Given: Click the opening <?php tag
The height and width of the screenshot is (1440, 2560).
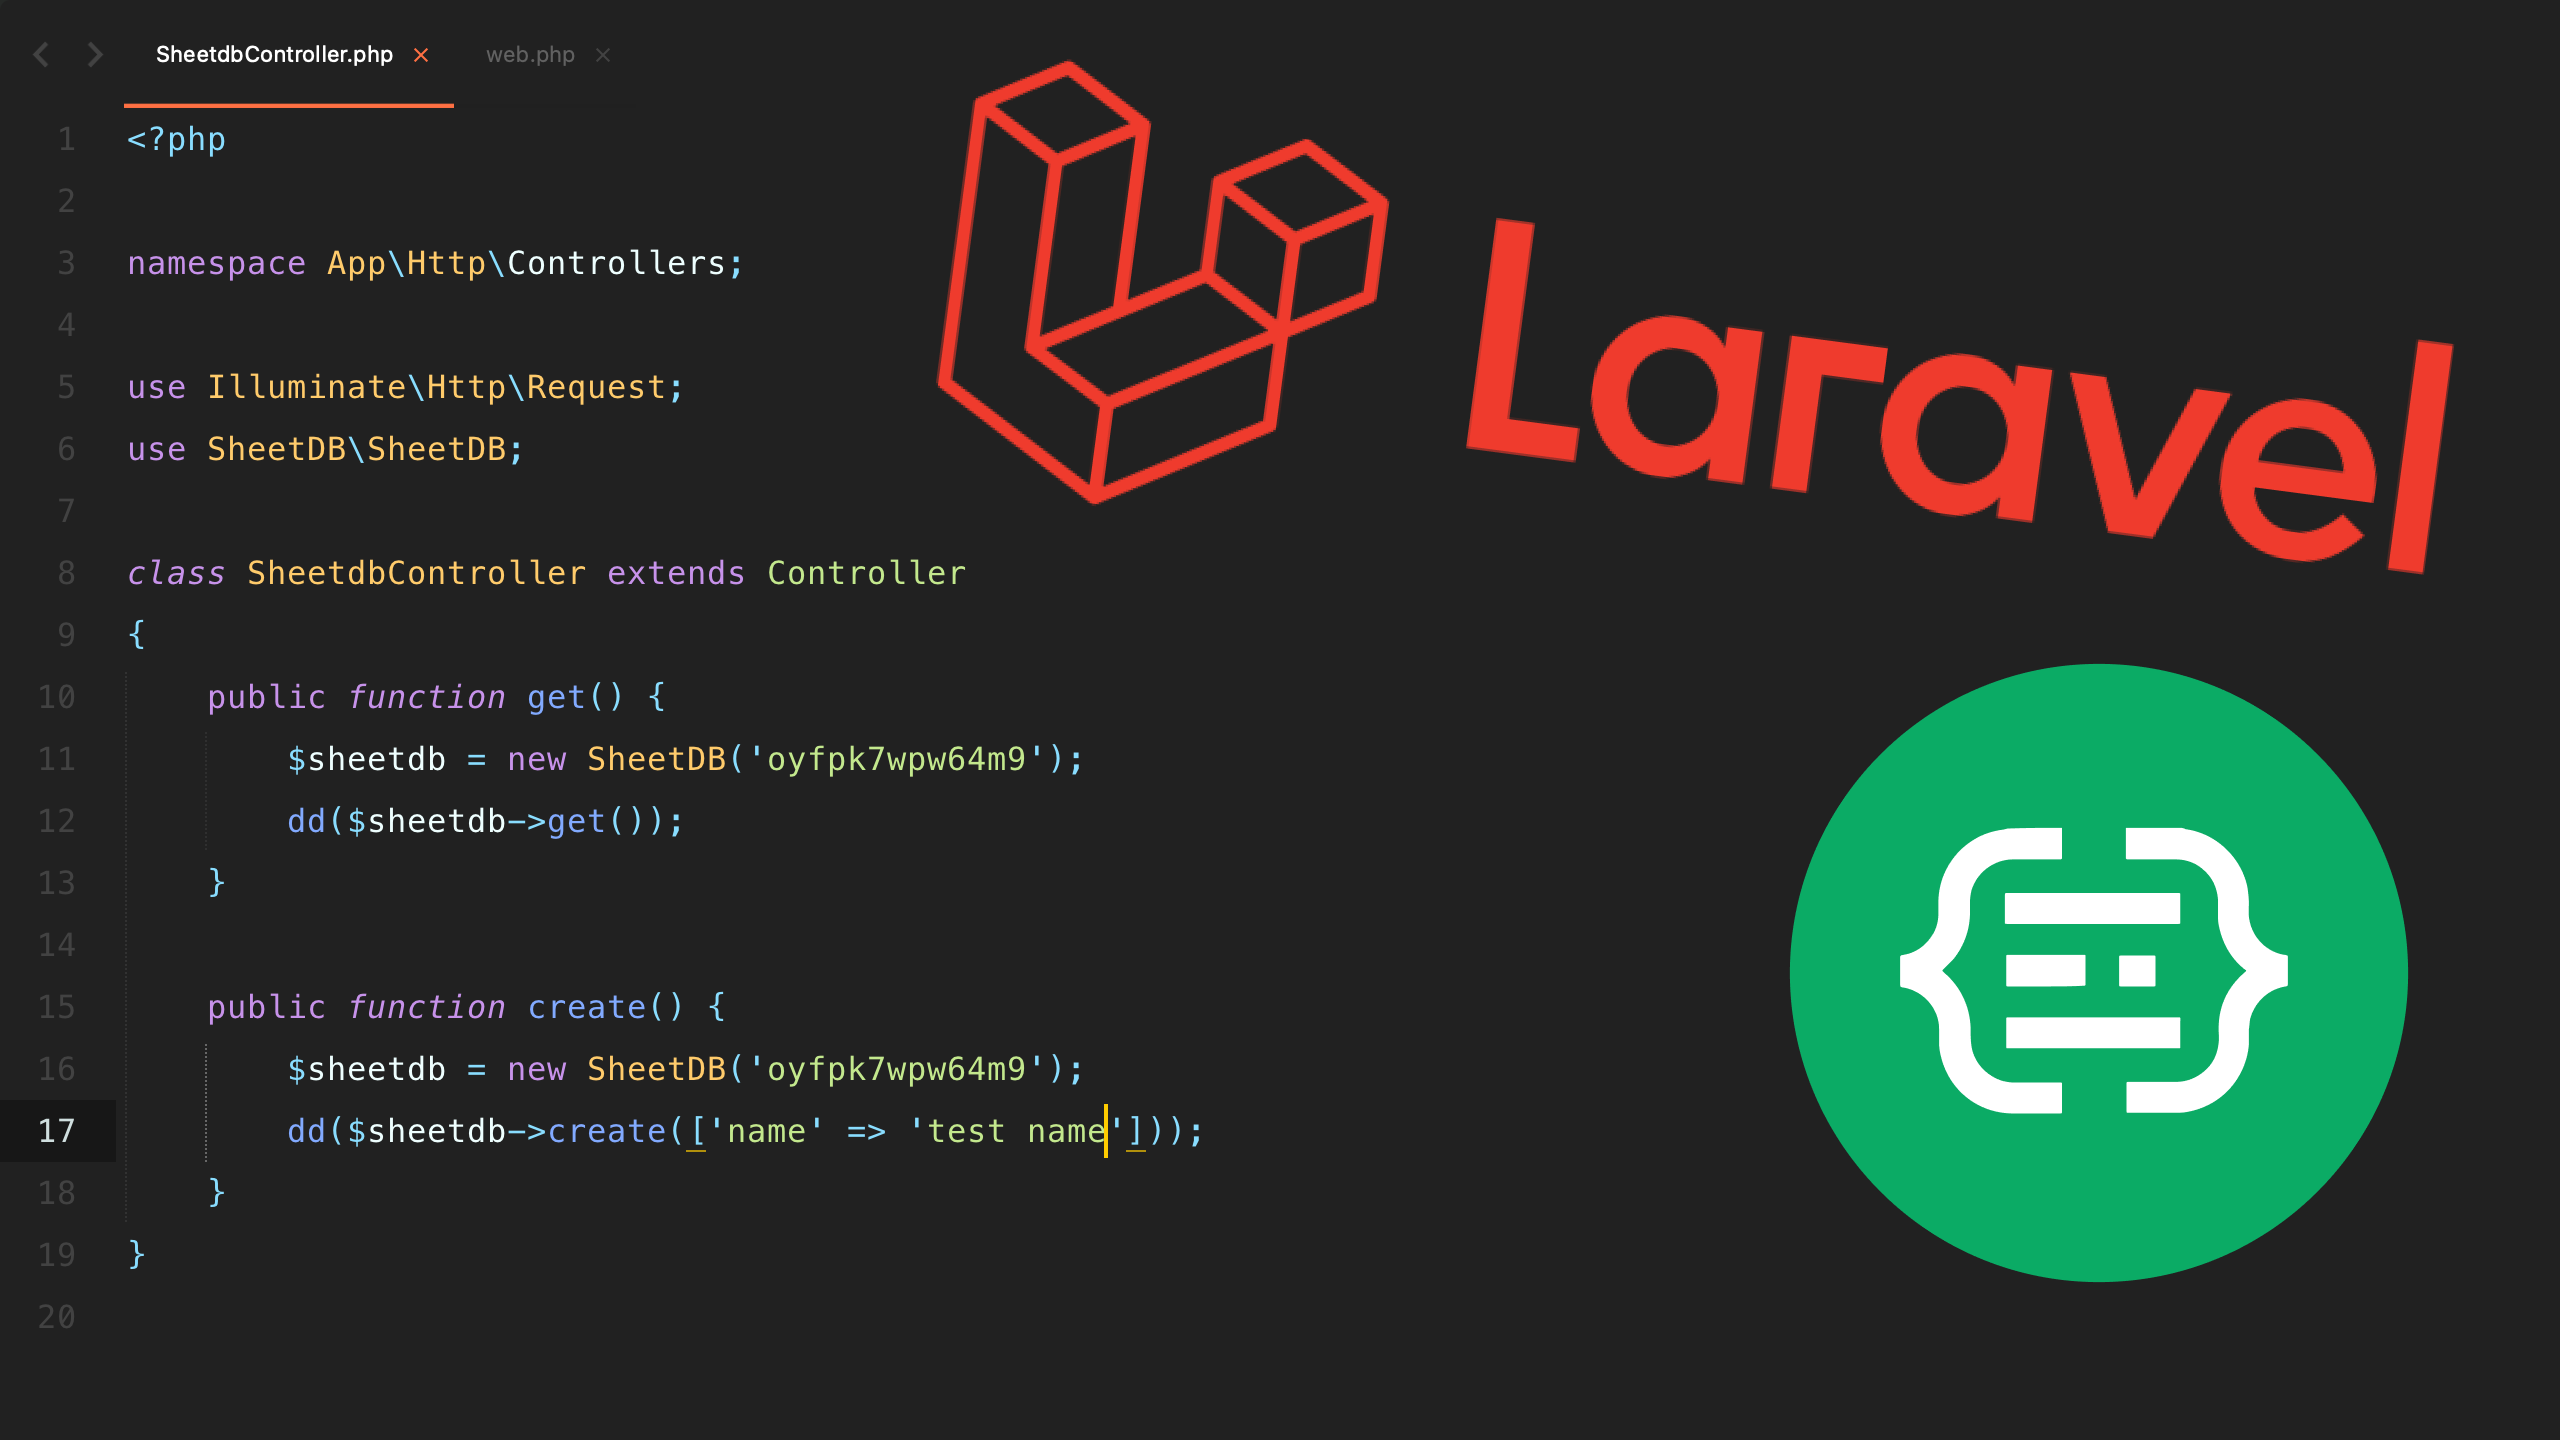Looking at the screenshot, I should [x=176, y=140].
